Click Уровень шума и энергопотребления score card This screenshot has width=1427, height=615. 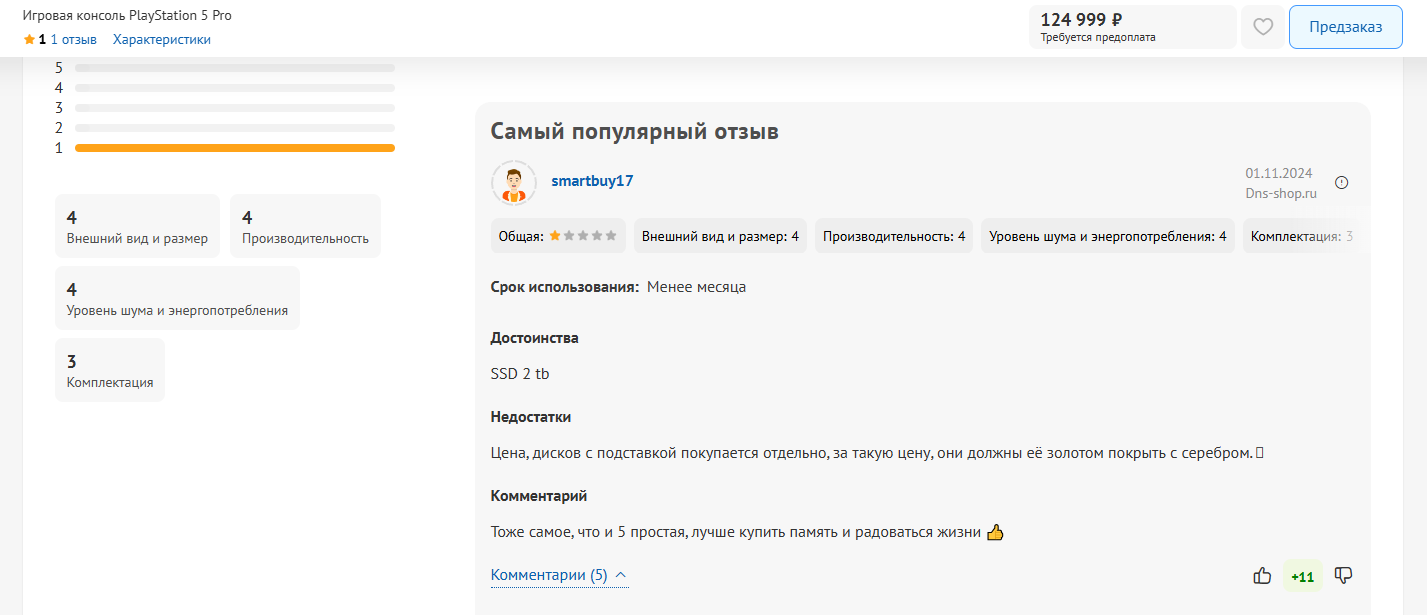(x=177, y=298)
